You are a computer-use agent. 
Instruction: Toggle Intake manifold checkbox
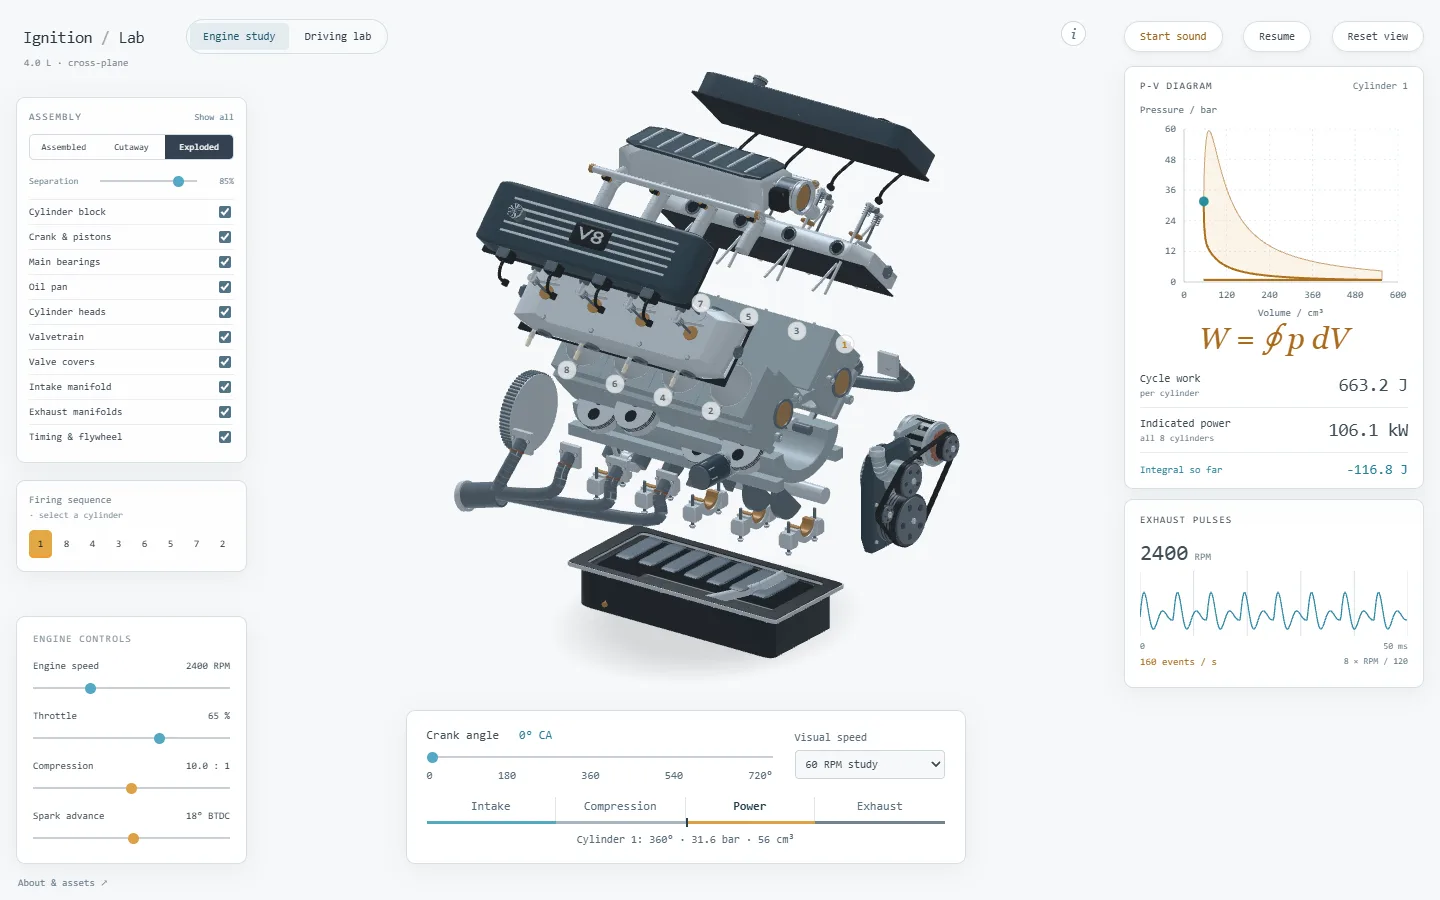(x=225, y=387)
